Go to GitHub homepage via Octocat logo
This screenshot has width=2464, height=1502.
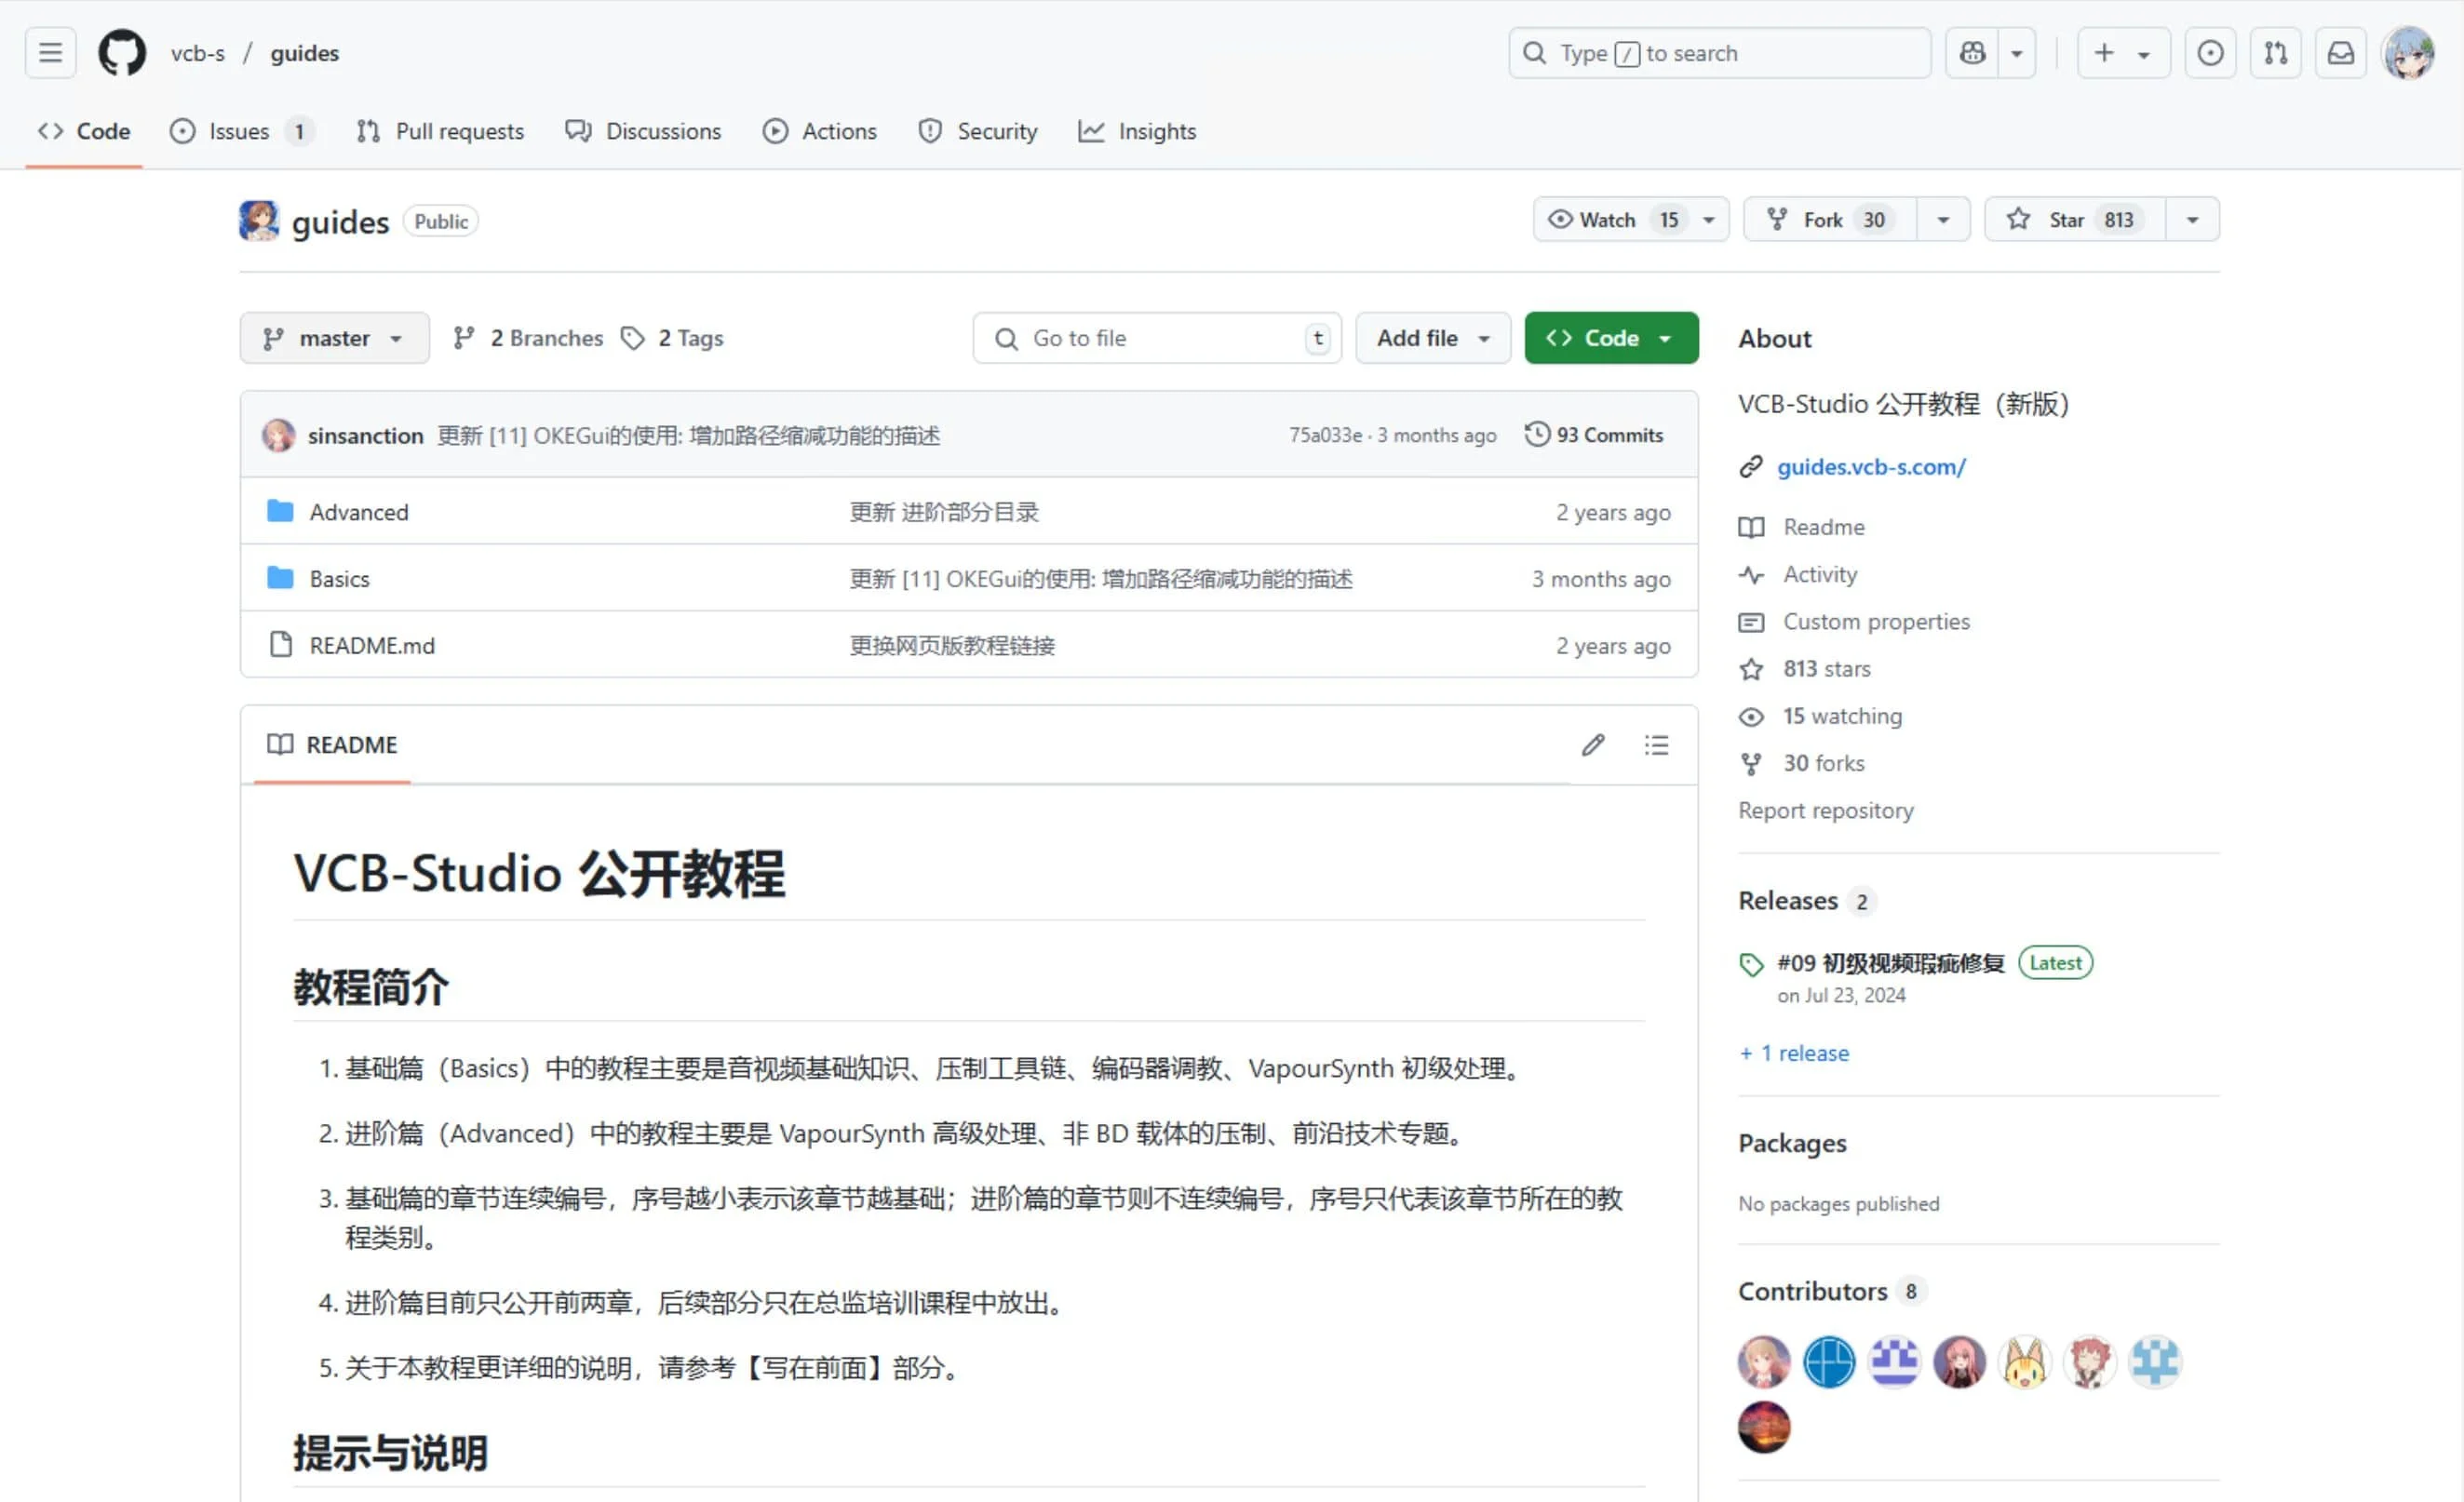point(122,53)
